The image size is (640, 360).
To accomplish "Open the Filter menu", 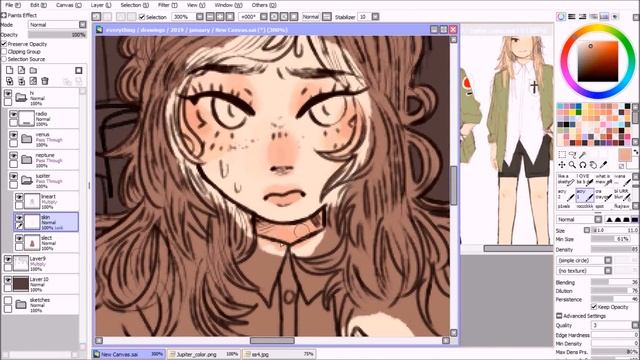I will pyautogui.click(x=167, y=5).
